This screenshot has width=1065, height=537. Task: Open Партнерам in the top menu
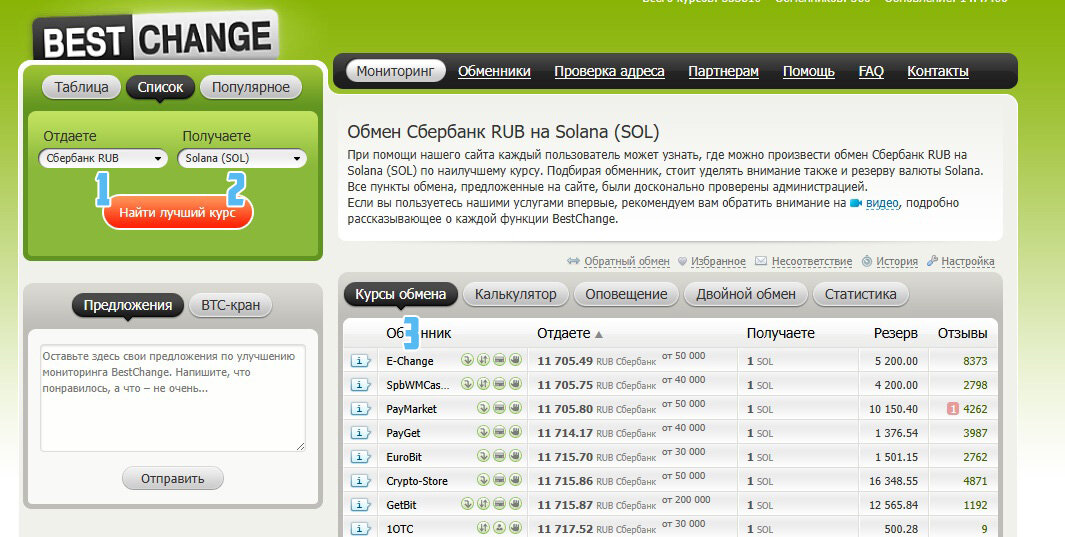click(x=723, y=71)
